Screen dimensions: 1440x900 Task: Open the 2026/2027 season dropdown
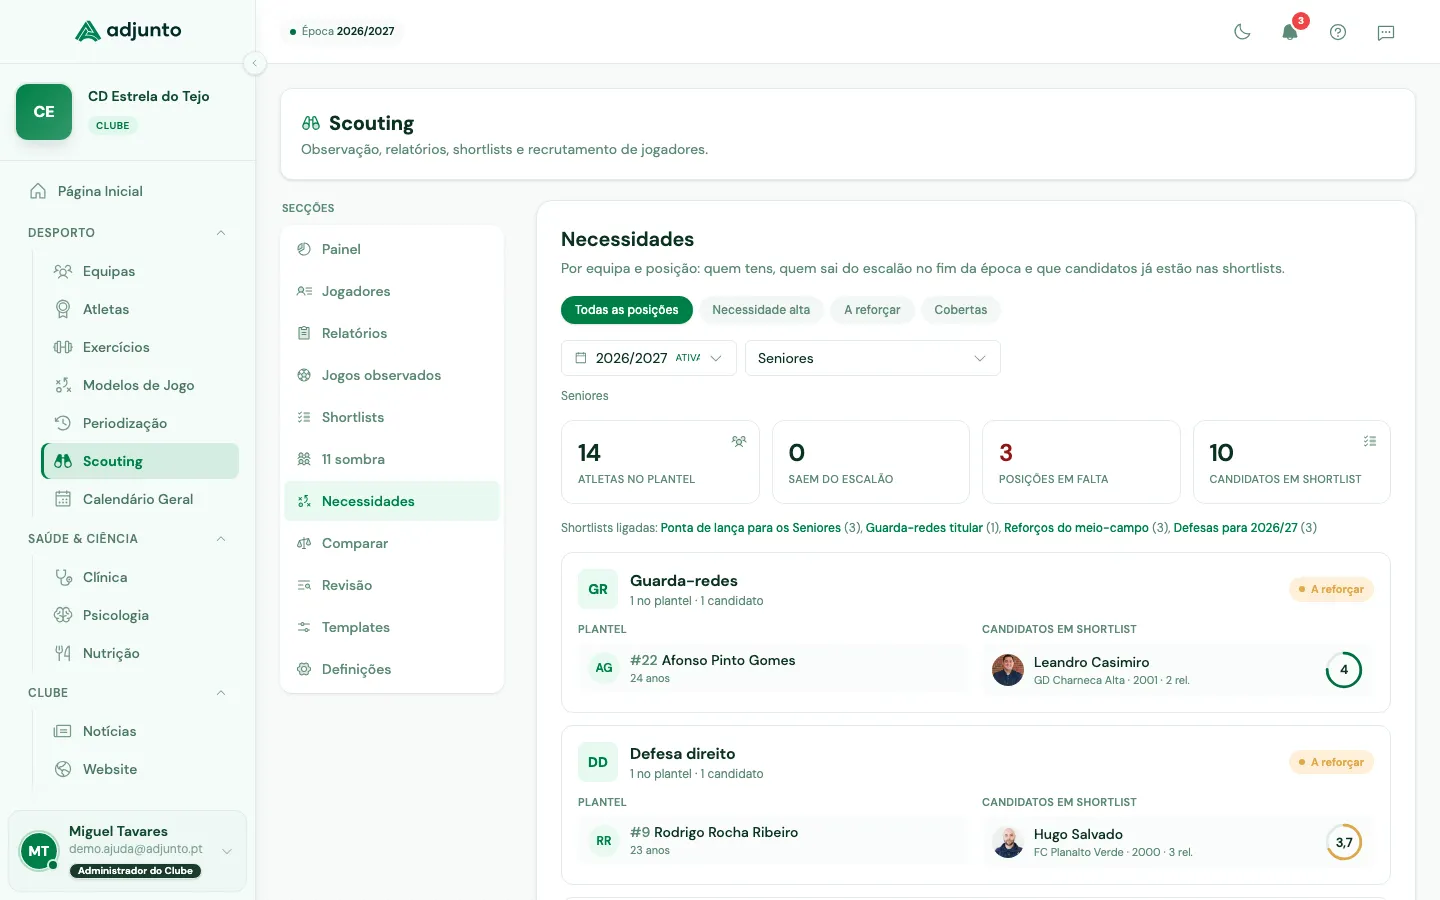649,358
